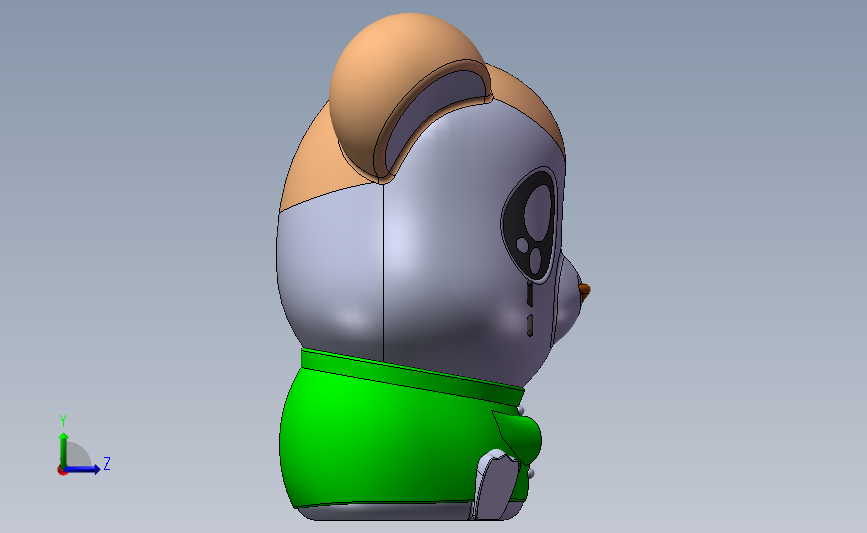
Task: Select the black eye patch on the model's face
Action: tap(528, 226)
